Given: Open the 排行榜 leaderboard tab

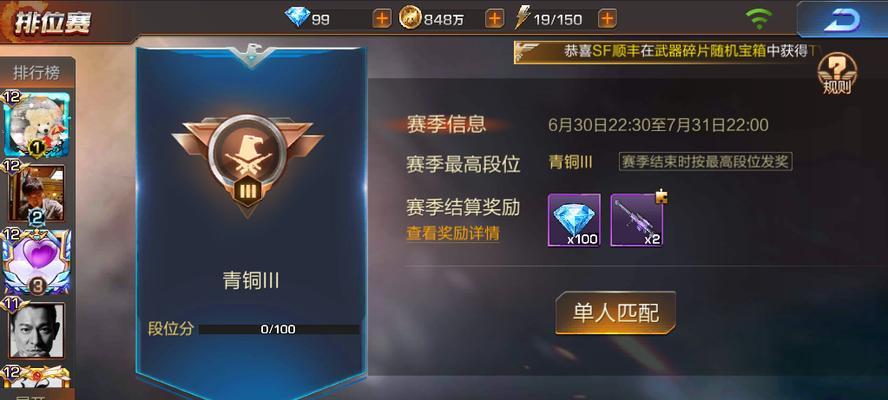Looking at the screenshot, I should (37, 73).
